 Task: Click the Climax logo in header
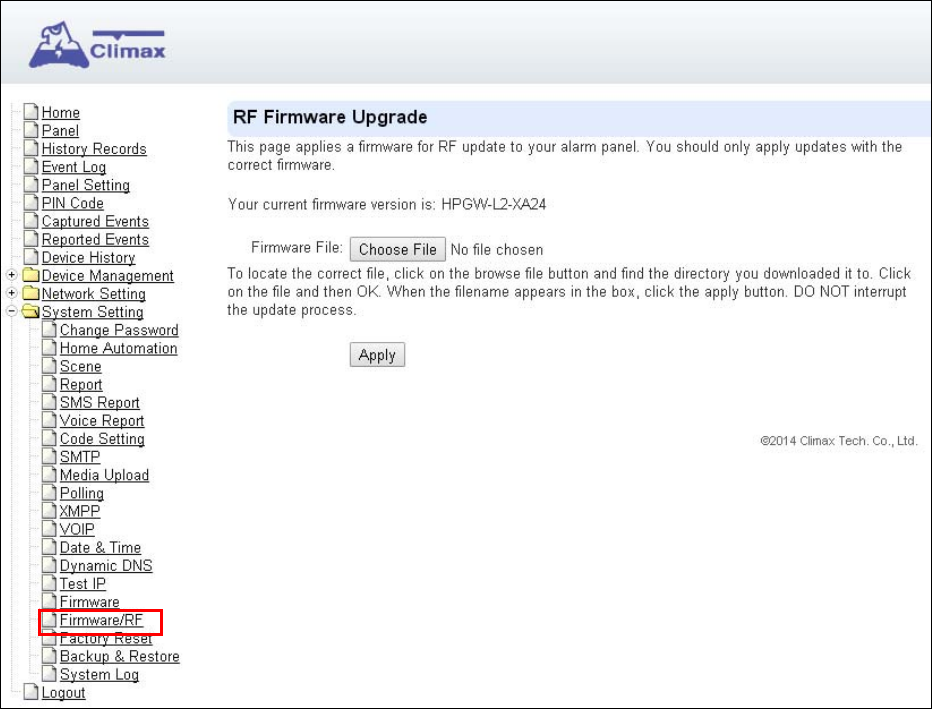click(97, 45)
